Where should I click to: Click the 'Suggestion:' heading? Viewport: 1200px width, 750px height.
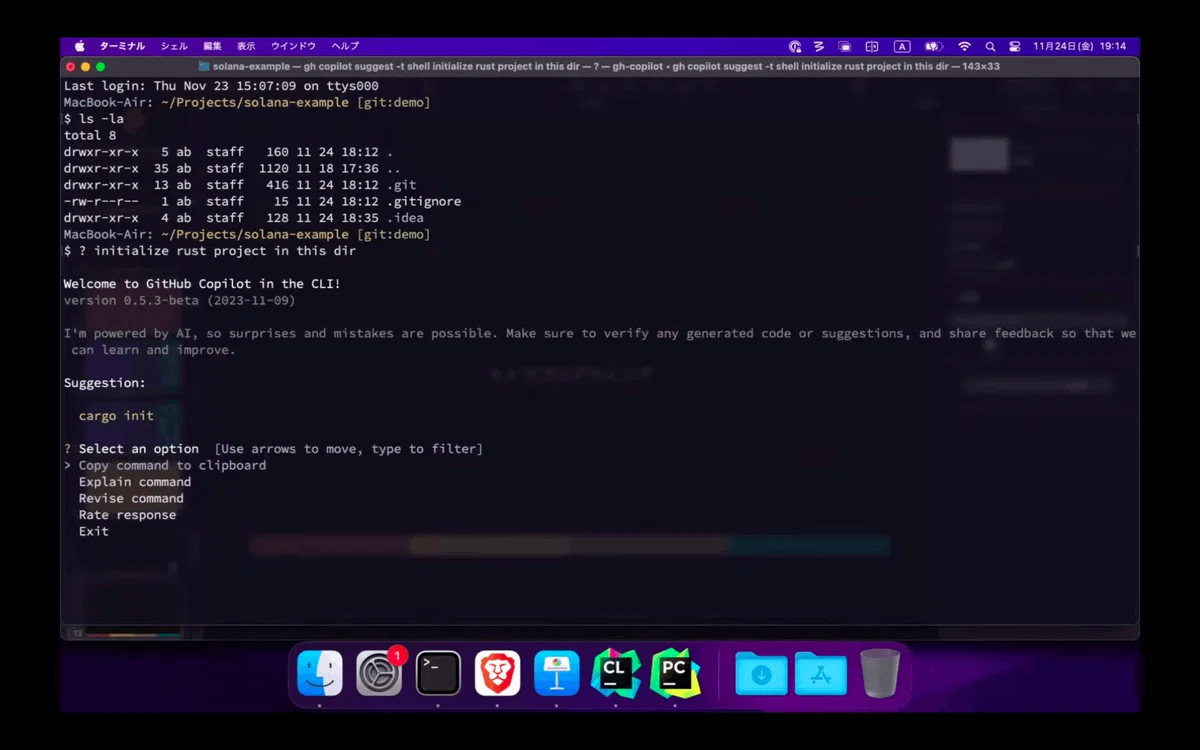pyautogui.click(x=105, y=383)
